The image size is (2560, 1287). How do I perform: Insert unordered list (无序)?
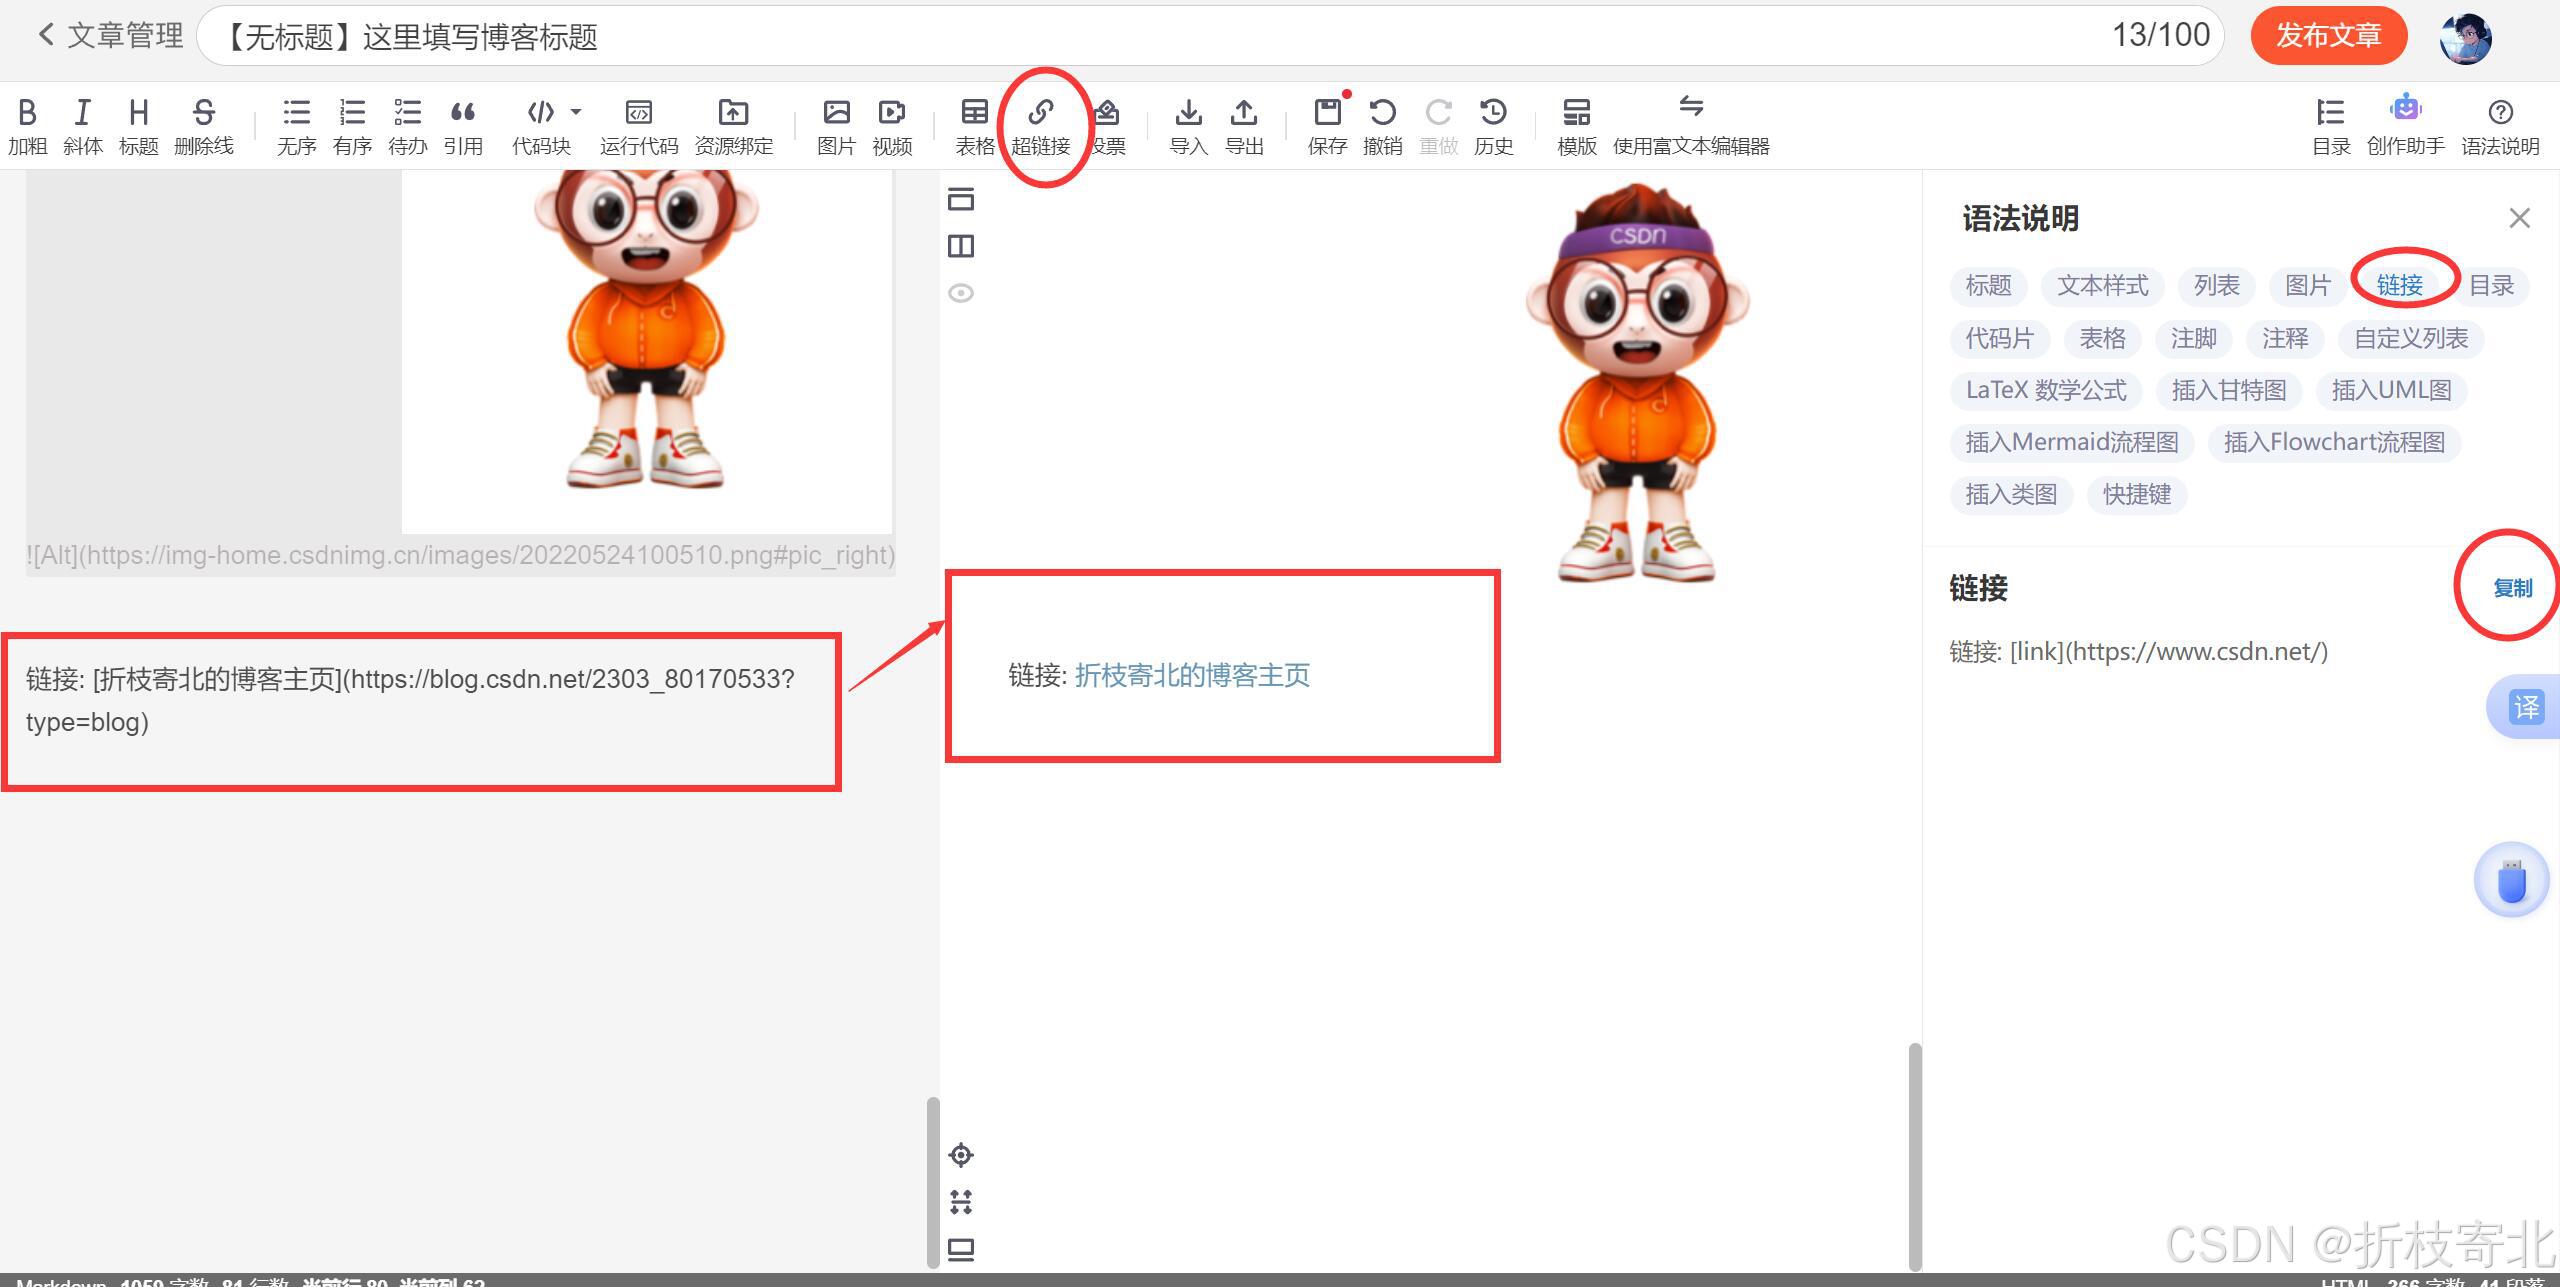point(297,126)
